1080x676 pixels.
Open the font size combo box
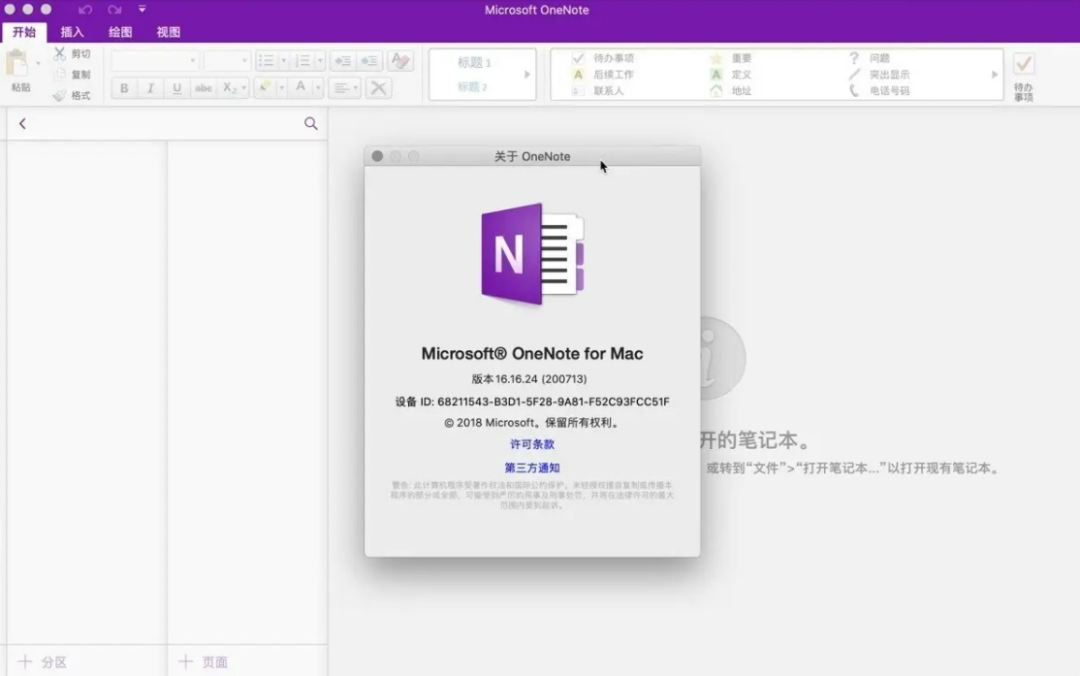point(227,61)
